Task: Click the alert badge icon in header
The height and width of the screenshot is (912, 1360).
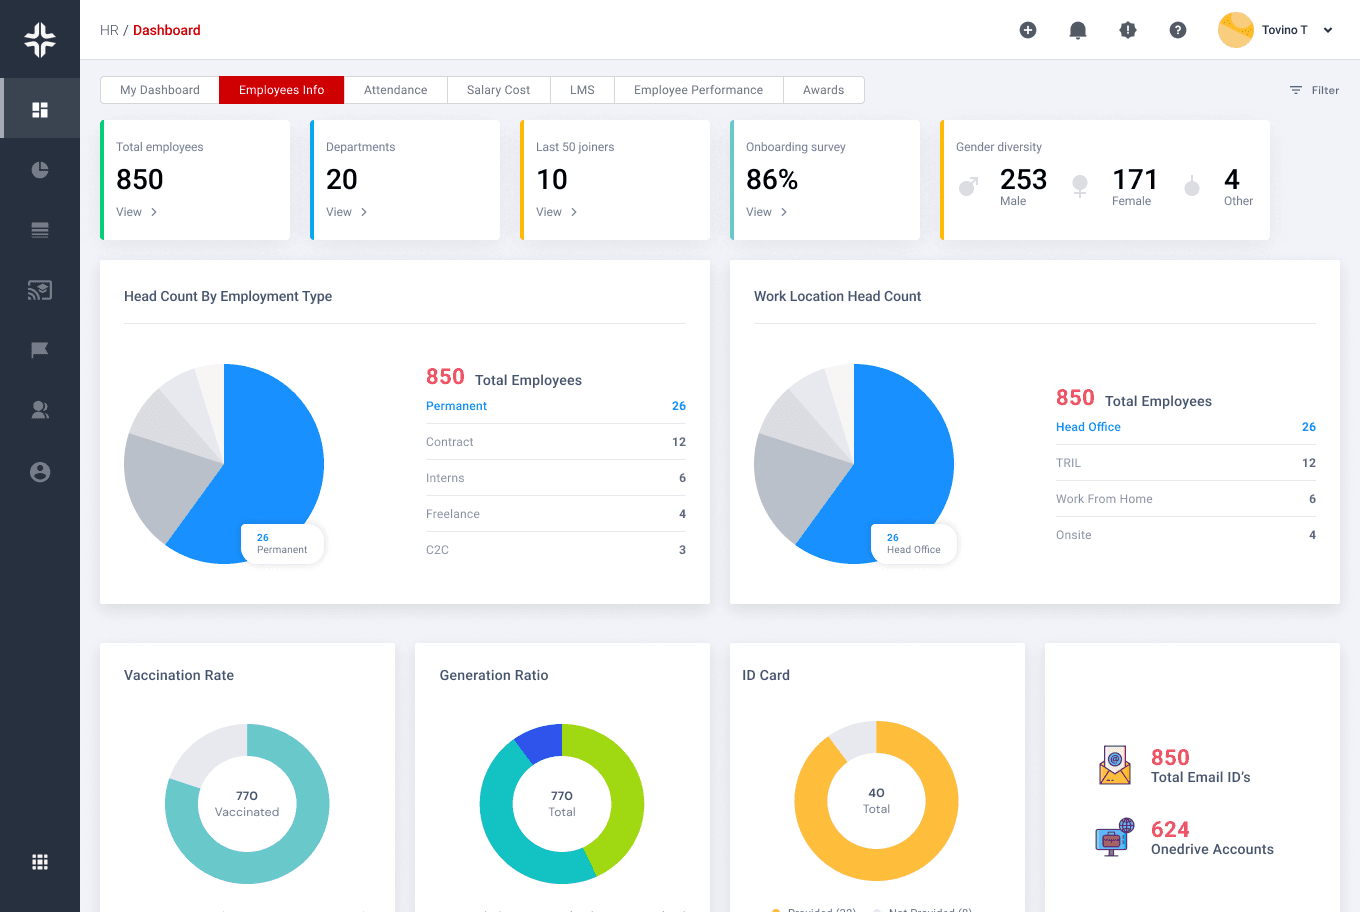Action: [x=1128, y=30]
